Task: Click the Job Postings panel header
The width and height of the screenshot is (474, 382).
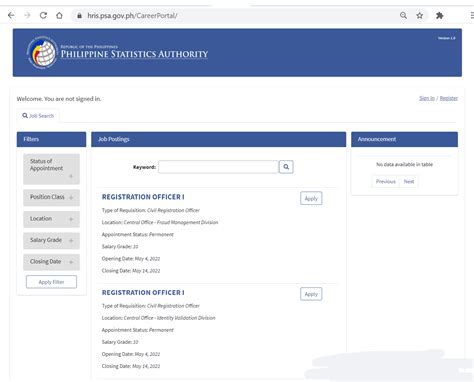Action: click(218, 139)
